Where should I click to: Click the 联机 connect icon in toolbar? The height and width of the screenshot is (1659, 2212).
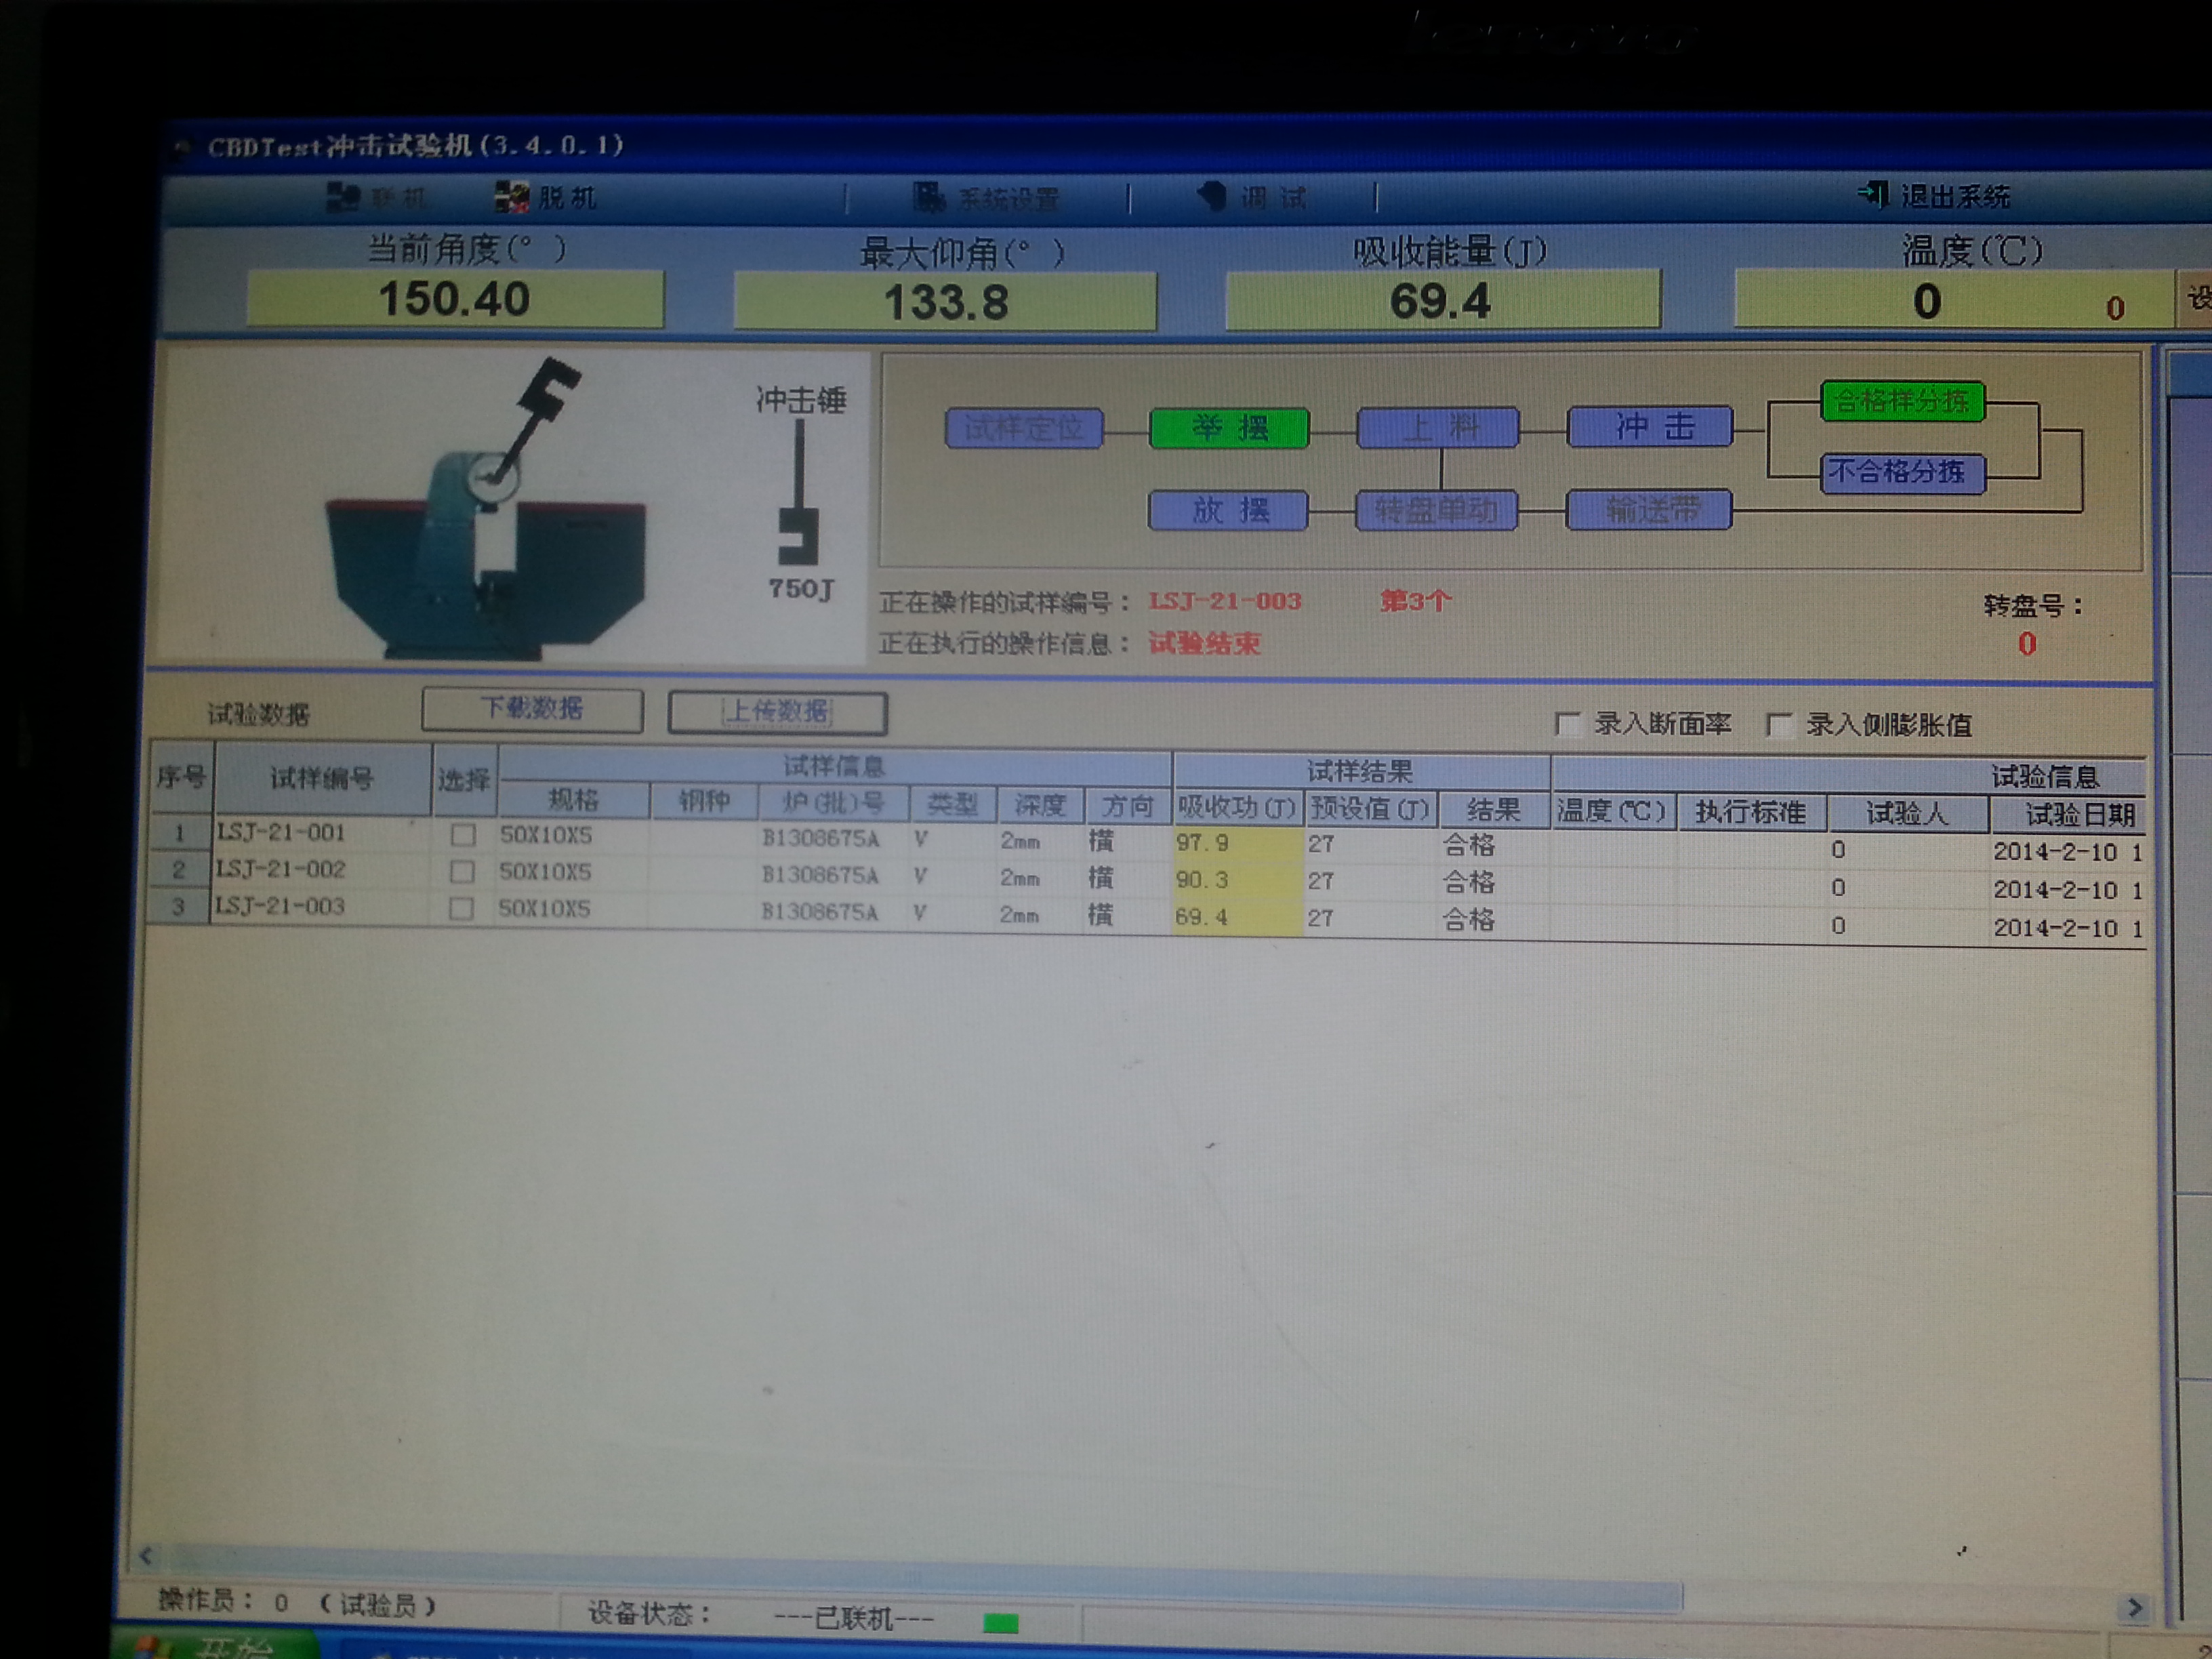coord(343,197)
